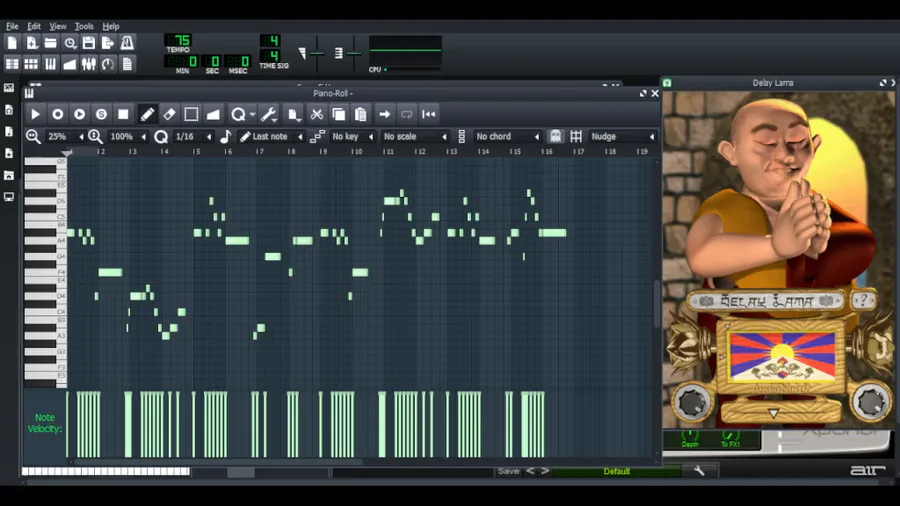Toggle auto-scrolling arrow in the Piano-Roll

tap(385, 114)
